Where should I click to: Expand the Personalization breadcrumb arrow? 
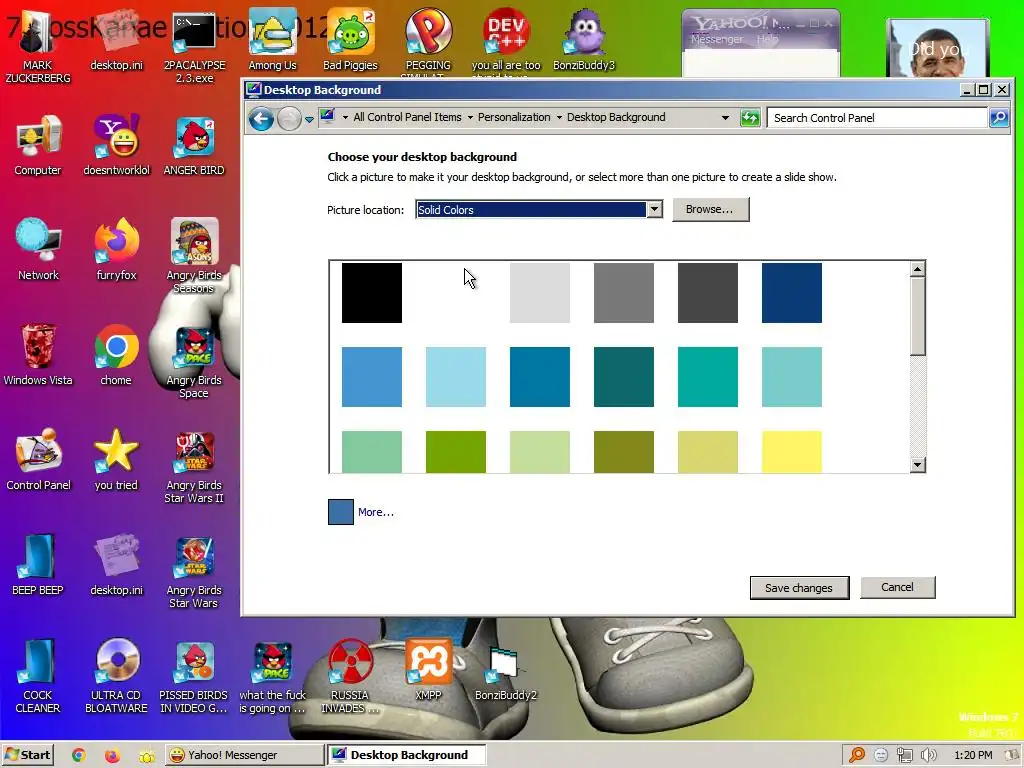coord(559,118)
